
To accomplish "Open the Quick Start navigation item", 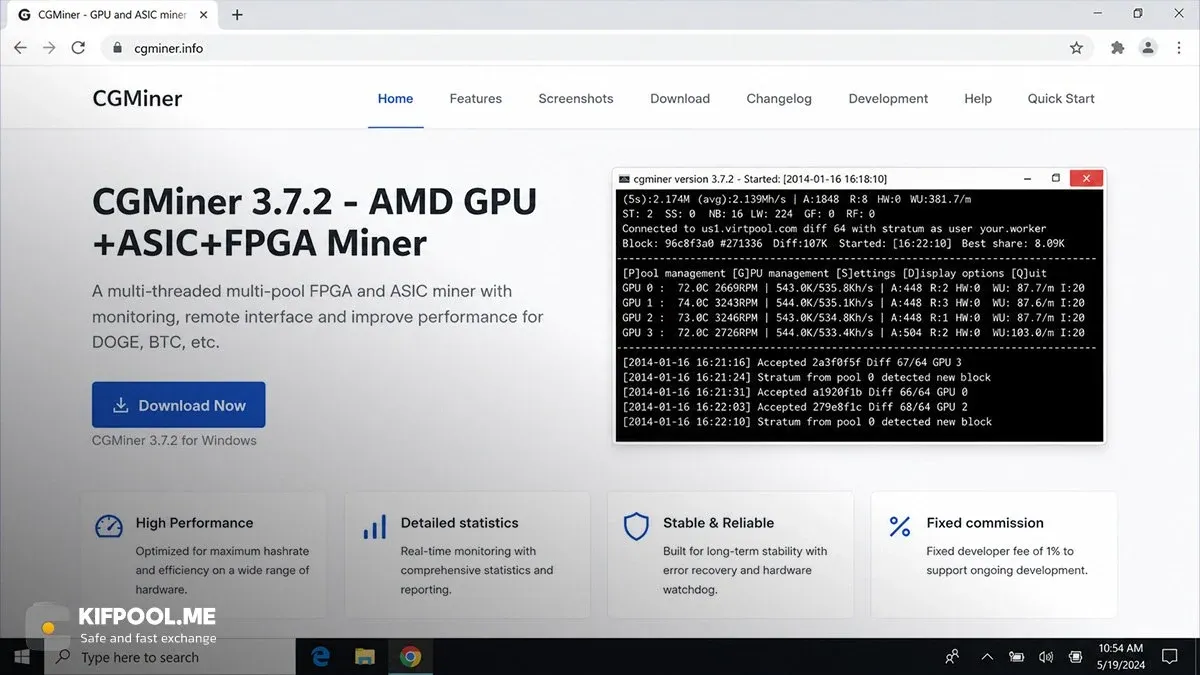I will 1061,98.
